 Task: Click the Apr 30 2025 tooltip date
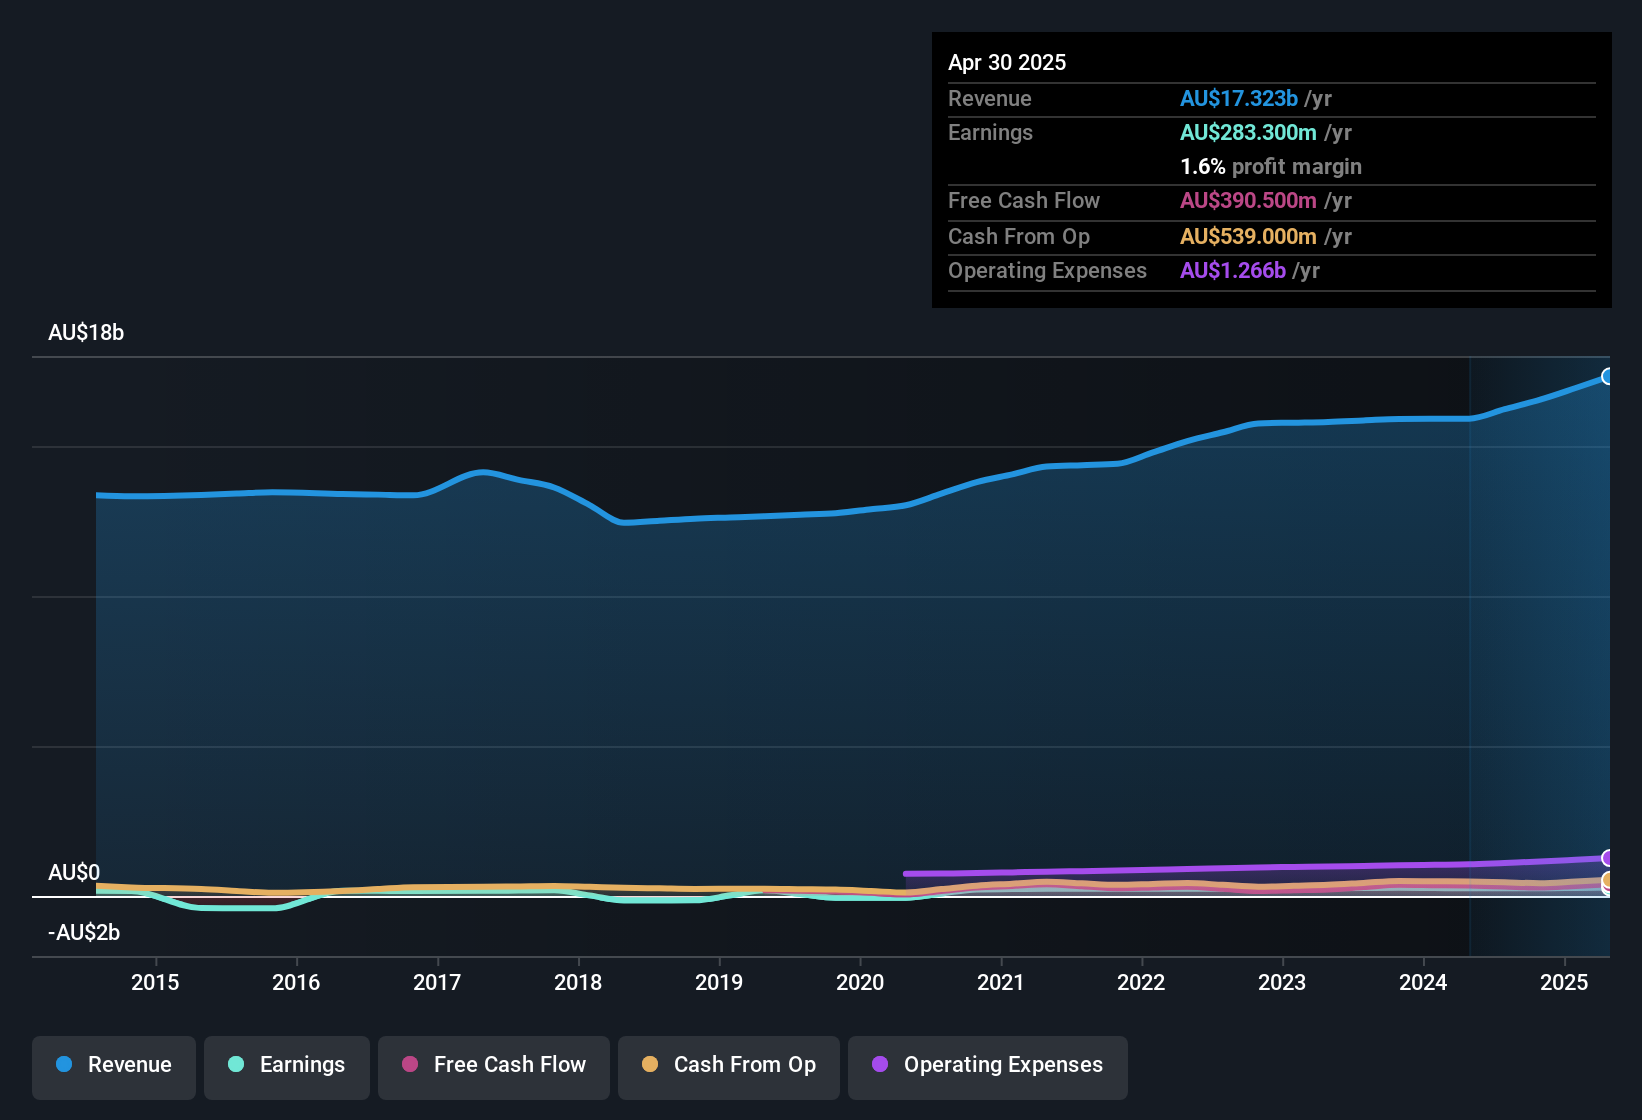tap(1007, 62)
